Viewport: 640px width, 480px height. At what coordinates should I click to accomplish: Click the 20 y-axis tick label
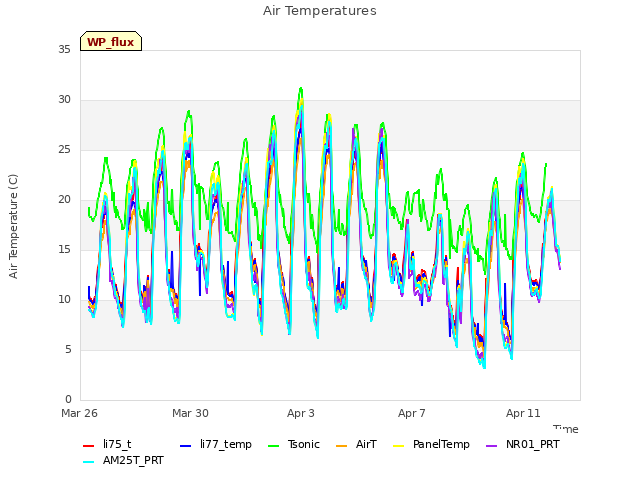click(64, 200)
